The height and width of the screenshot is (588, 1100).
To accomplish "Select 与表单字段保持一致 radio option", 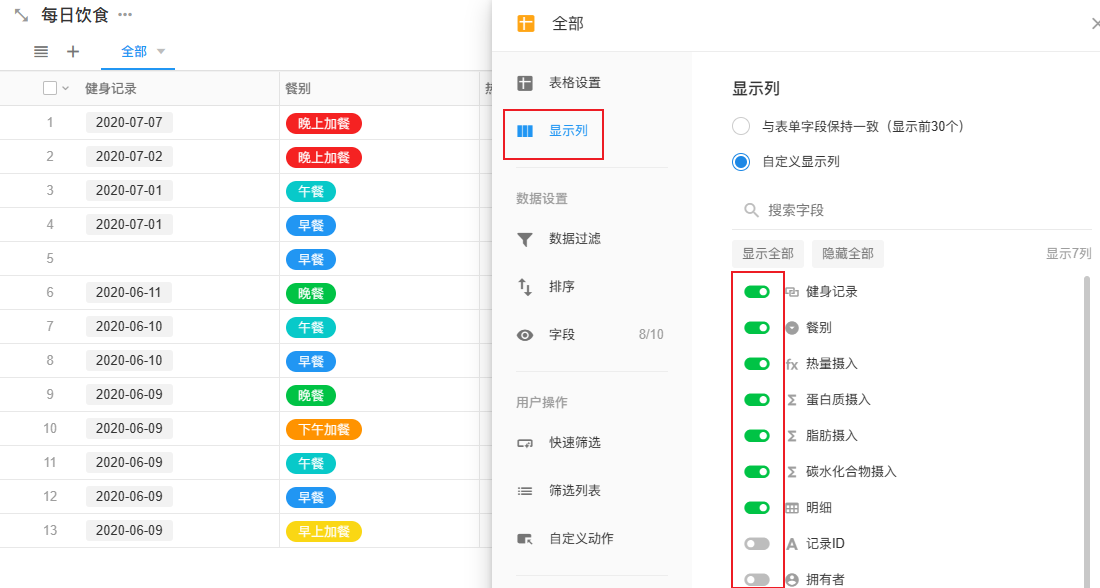I will [741, 126].
